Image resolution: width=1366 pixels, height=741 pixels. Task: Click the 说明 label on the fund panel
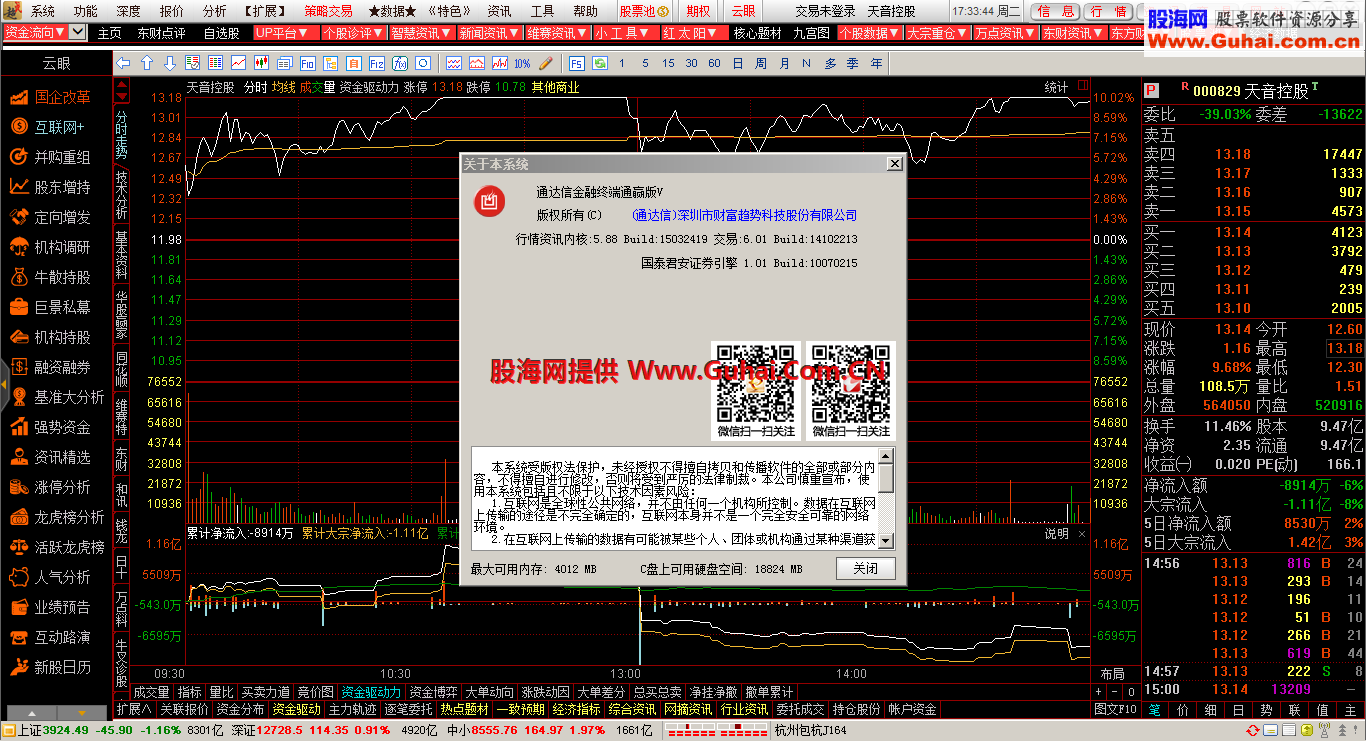tap(1057, 534)
